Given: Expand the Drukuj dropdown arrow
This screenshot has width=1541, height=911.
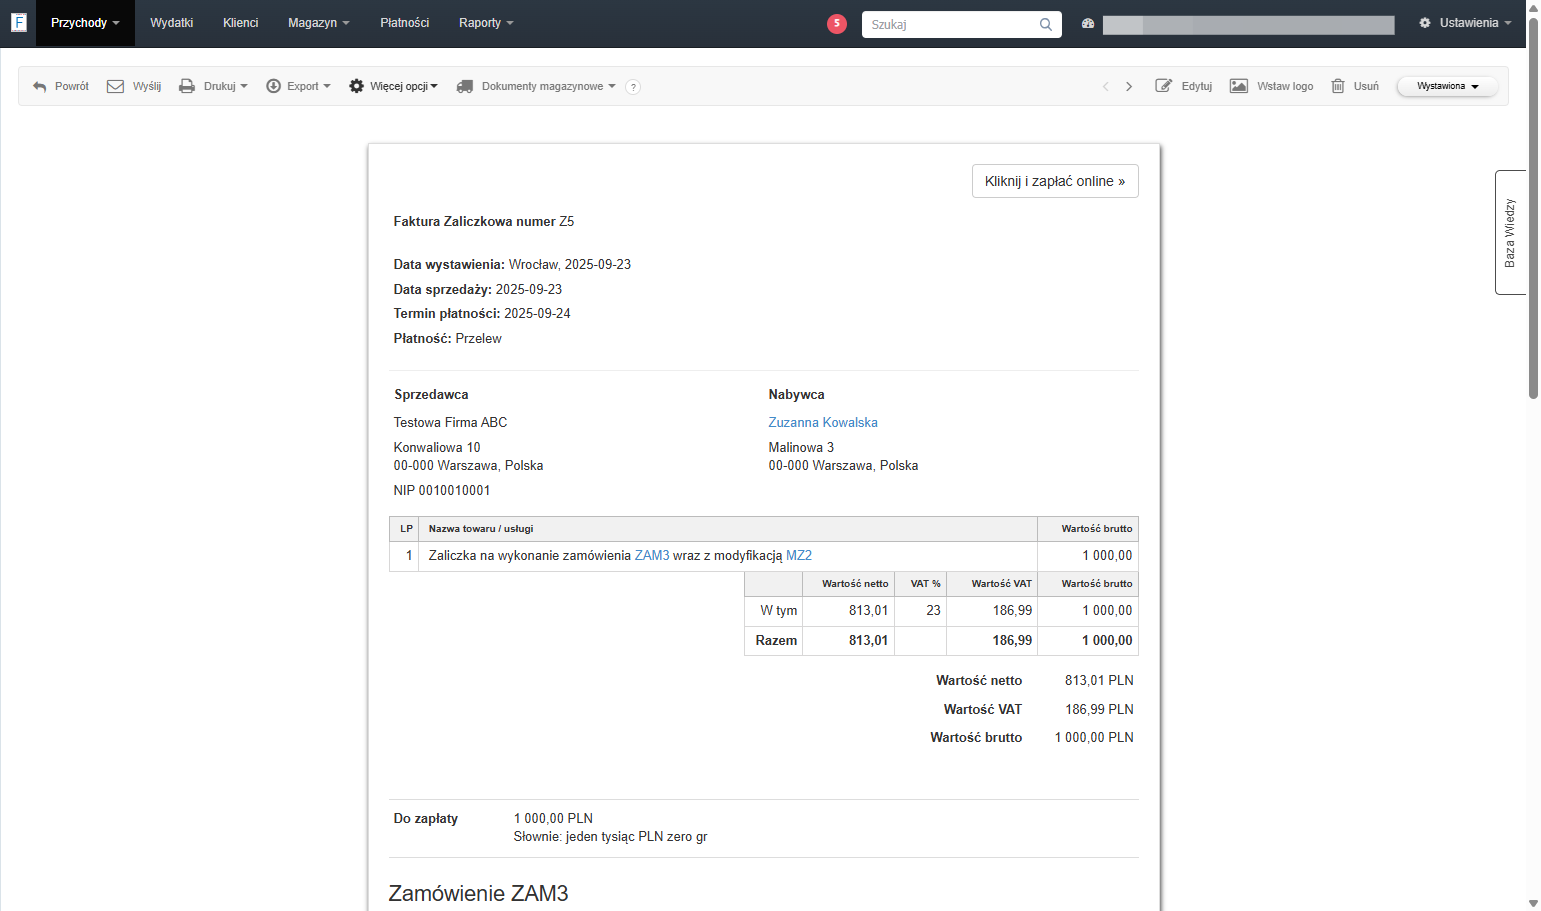Looking at the screenshot, I should click(244, 86).
